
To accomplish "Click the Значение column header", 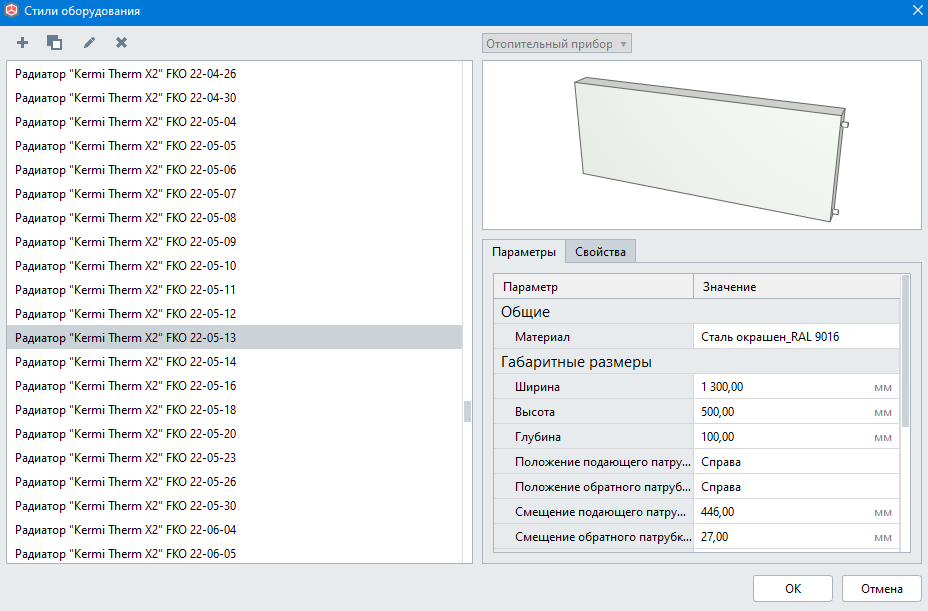I will (x=797, y=287).
